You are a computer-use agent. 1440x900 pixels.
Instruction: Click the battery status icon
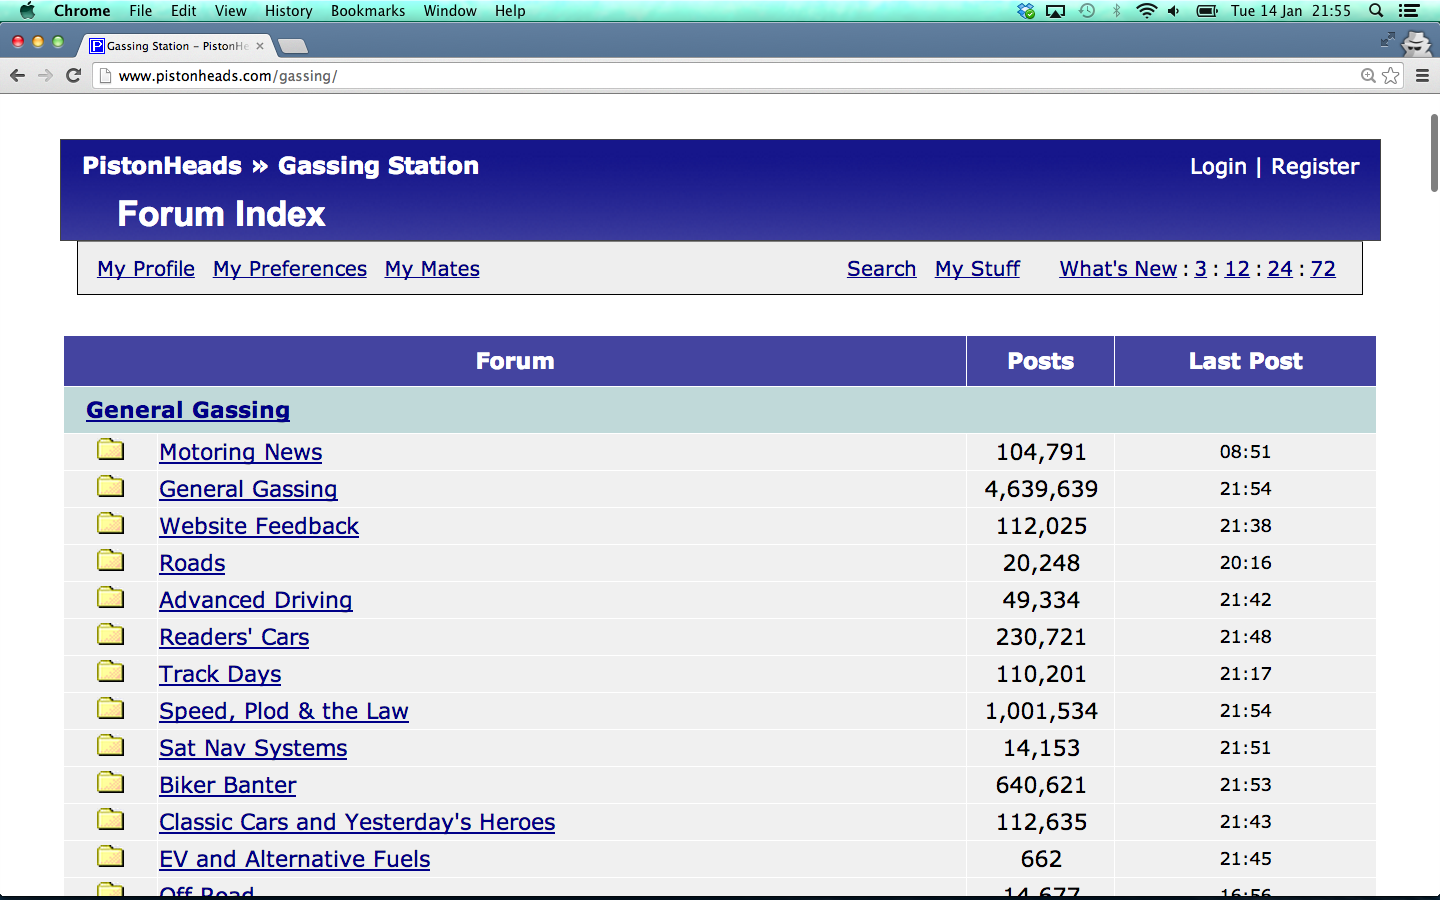coord(1207,11)
